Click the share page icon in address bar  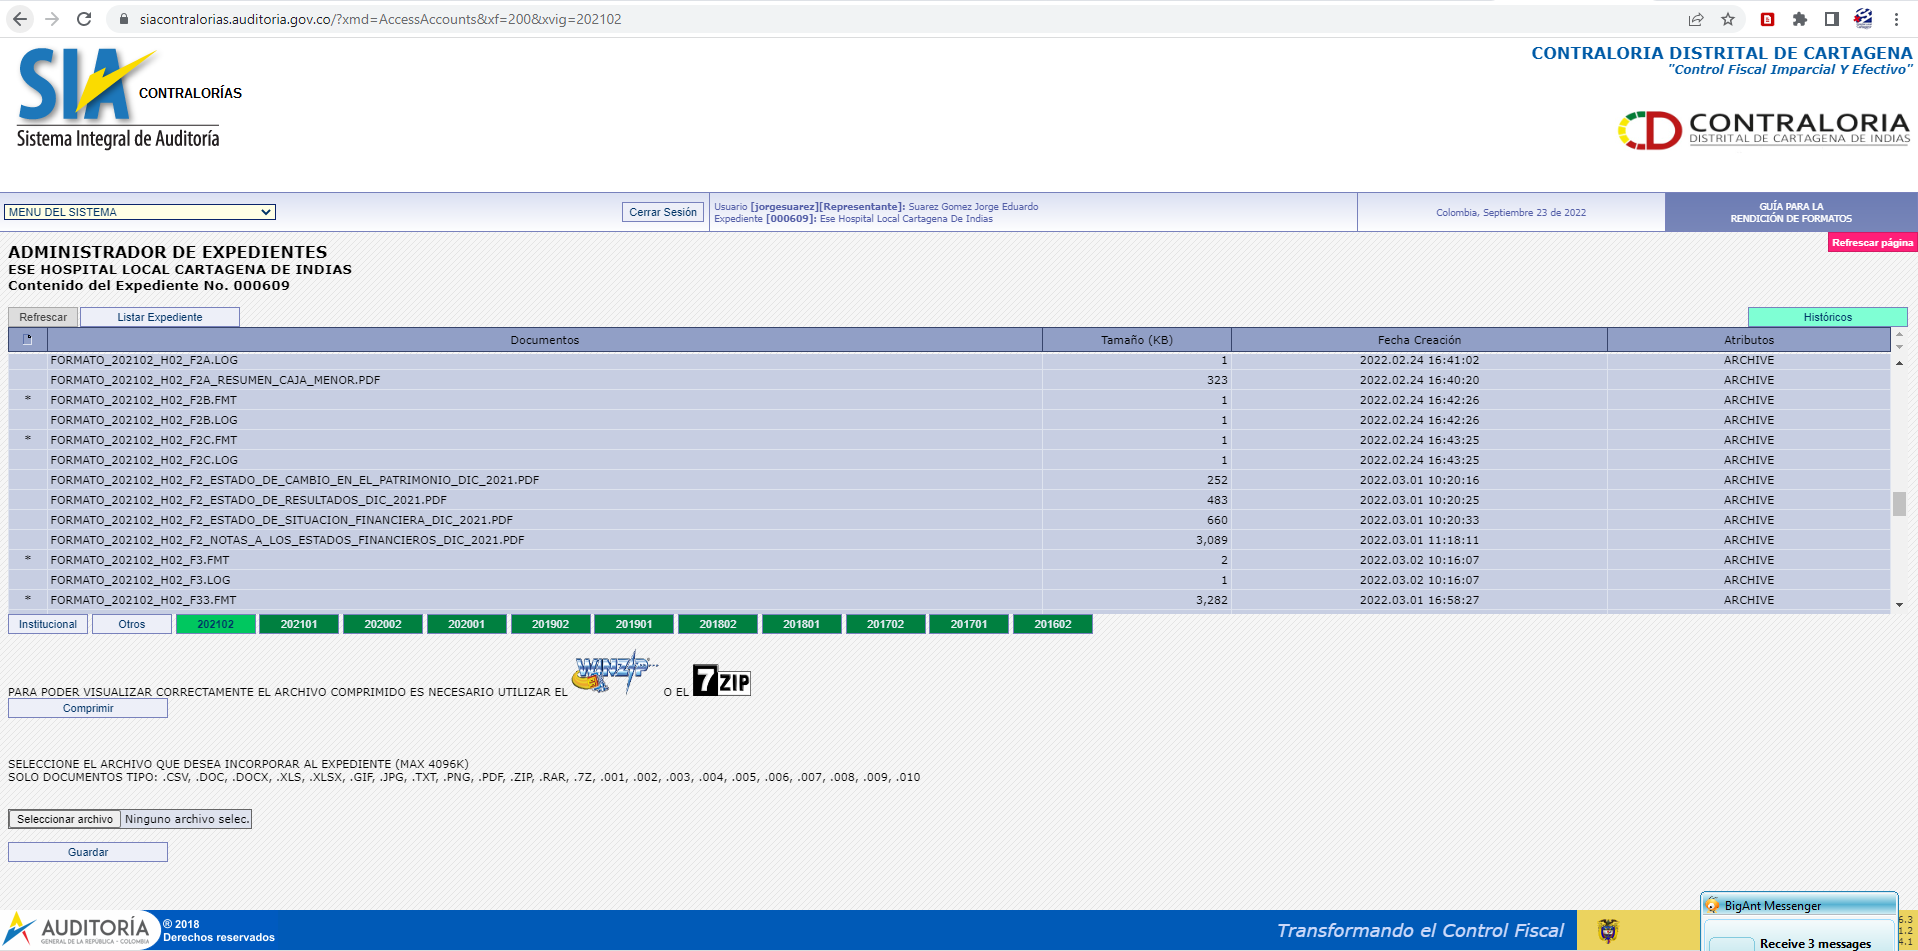tap(1696, 19)
